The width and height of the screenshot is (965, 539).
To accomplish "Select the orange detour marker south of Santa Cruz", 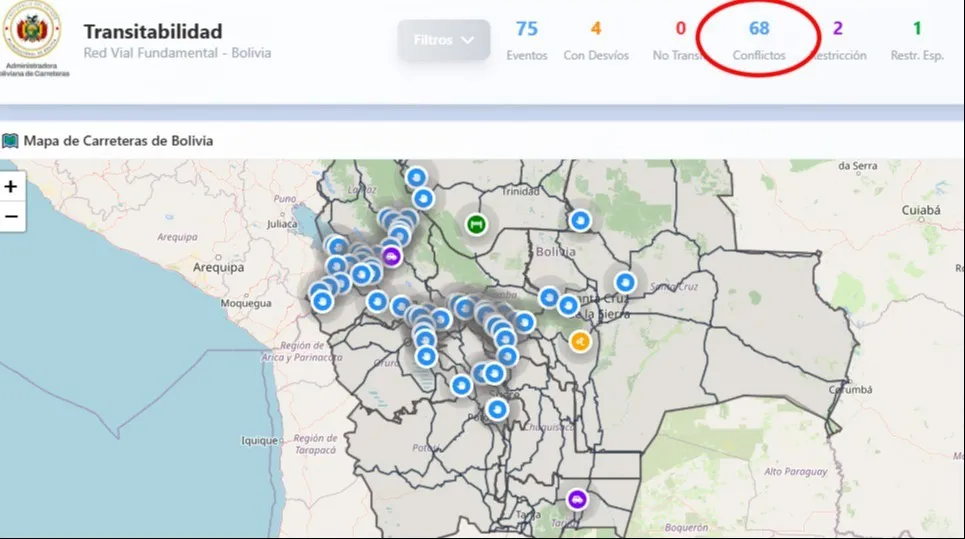I will click(x=580, y=341).
